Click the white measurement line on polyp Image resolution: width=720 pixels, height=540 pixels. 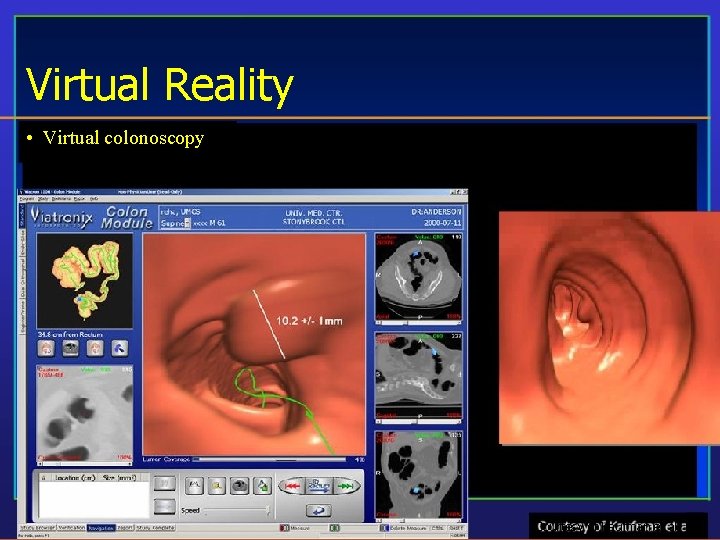pyautogui.click(x=269, y=324)
